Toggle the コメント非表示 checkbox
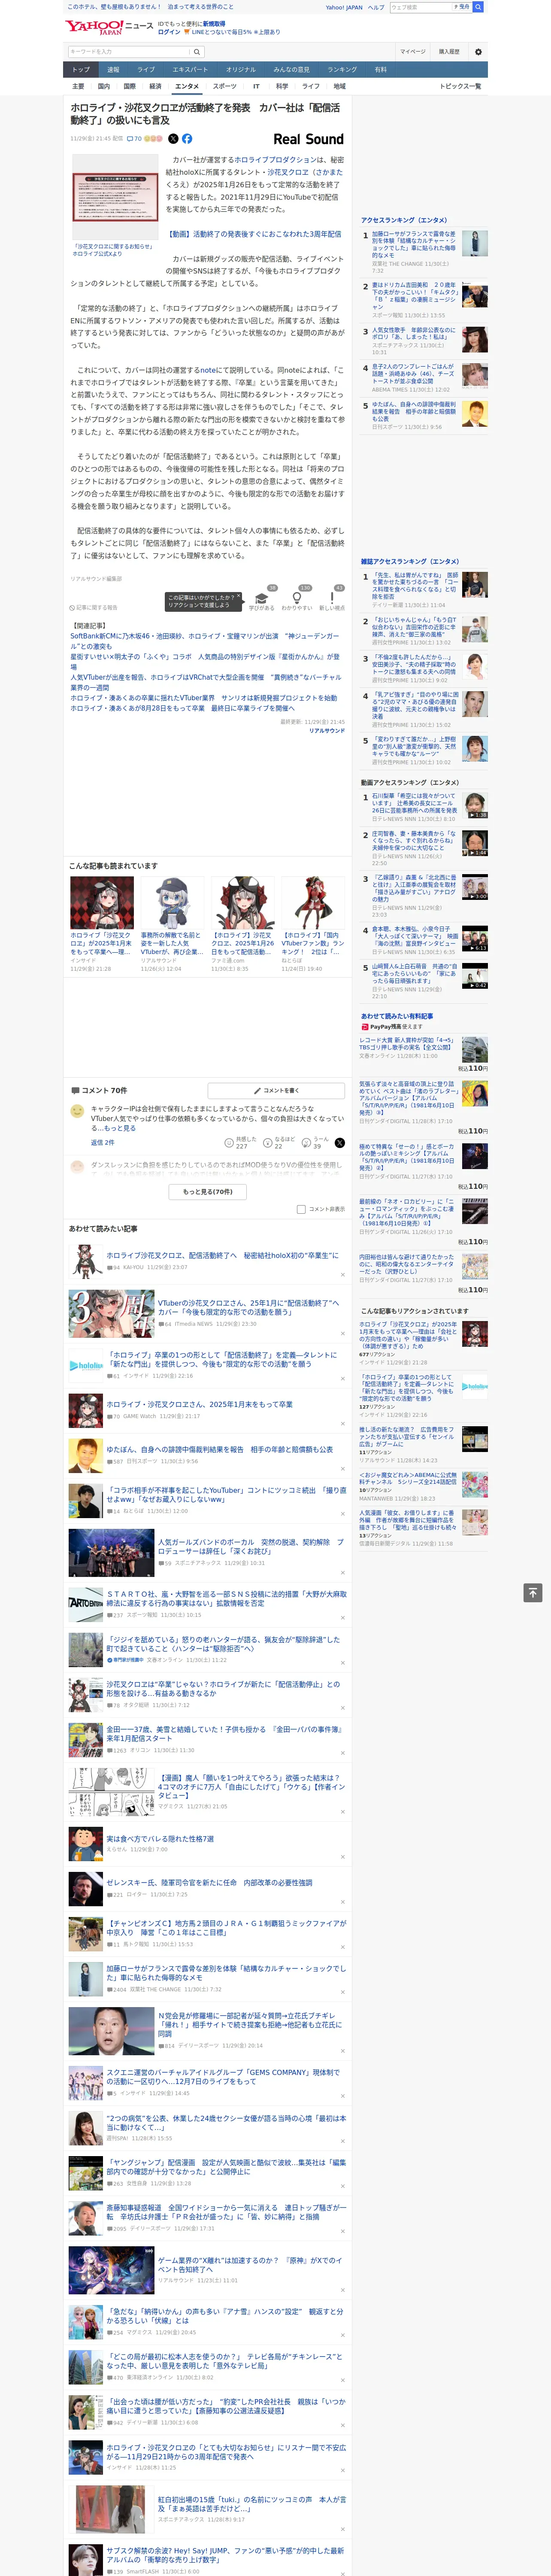This screenshot has width=551, height=2576. coord(301,1209)
